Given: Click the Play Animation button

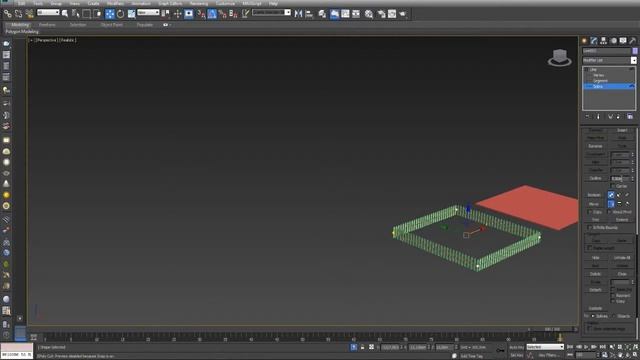Looking at the screenshot, I should point(587,347).
